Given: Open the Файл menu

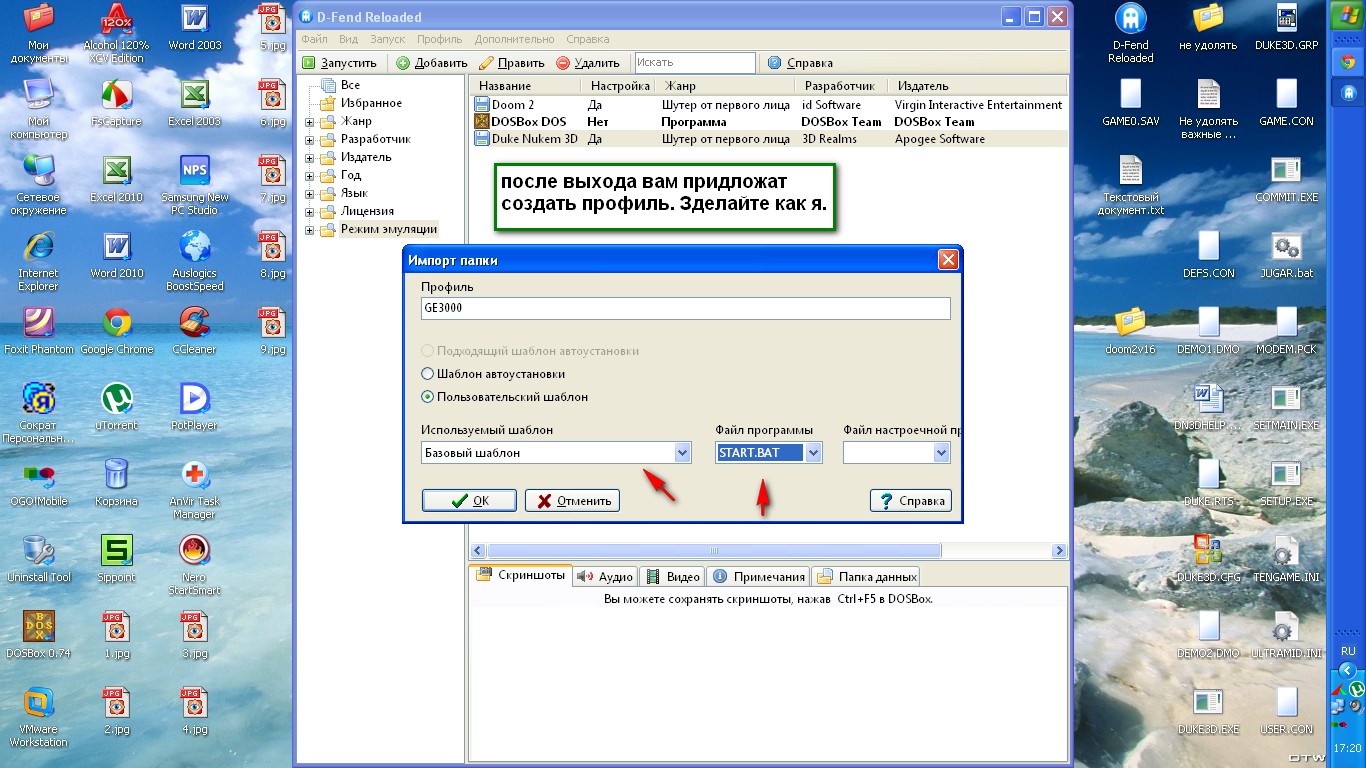Looking at the screenshot, I should tap(314, 39).
